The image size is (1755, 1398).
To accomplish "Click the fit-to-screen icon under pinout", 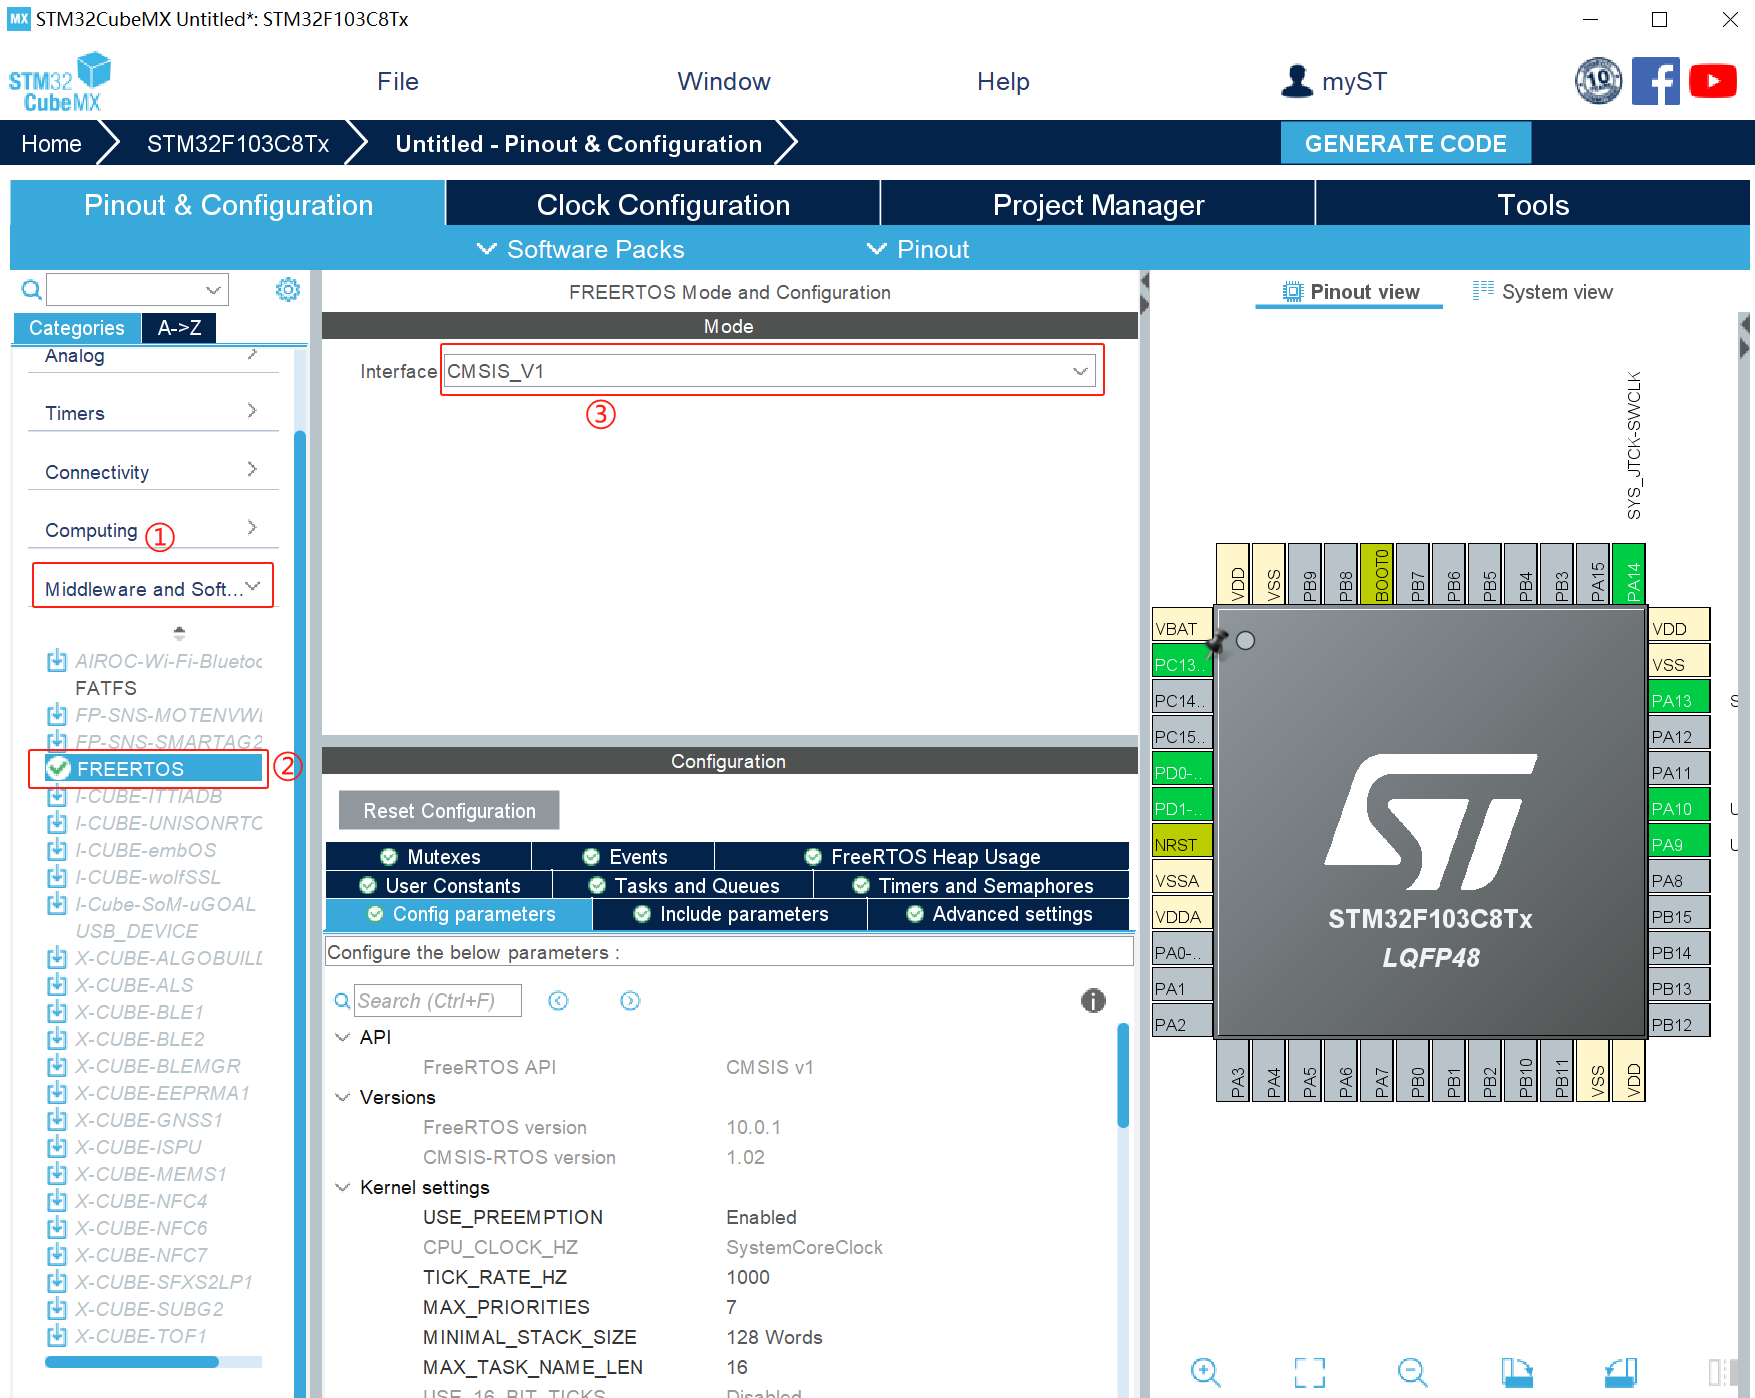I will 1309,1372.
